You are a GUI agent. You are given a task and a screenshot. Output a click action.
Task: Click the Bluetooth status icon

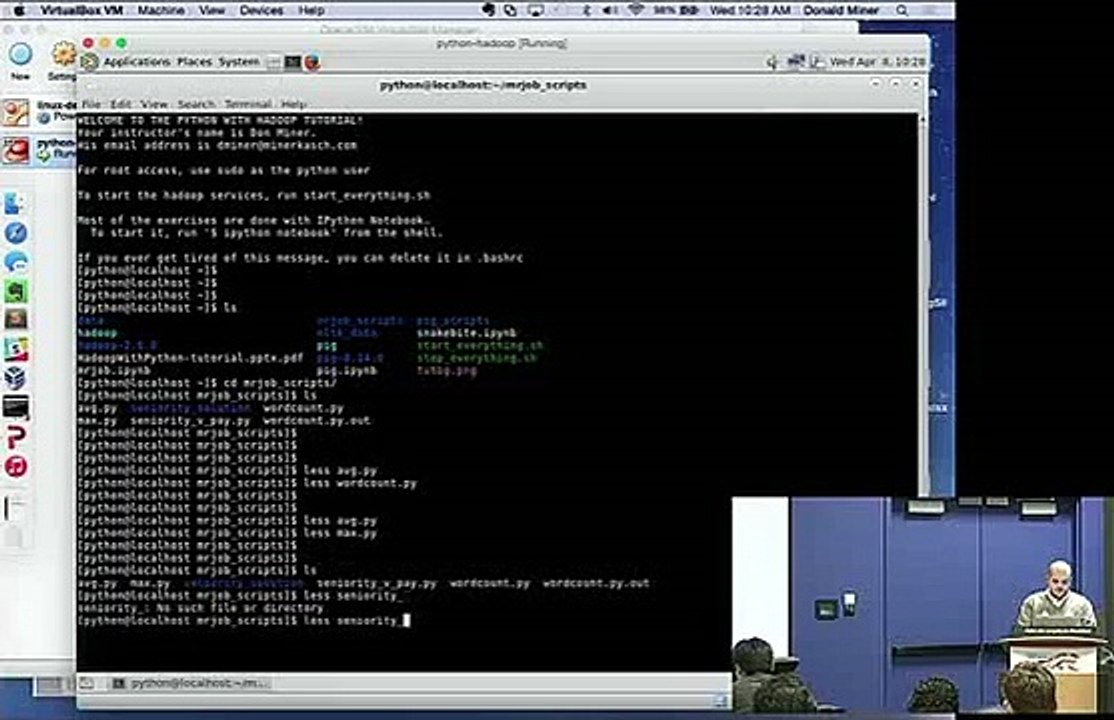(x=587, y=10)
